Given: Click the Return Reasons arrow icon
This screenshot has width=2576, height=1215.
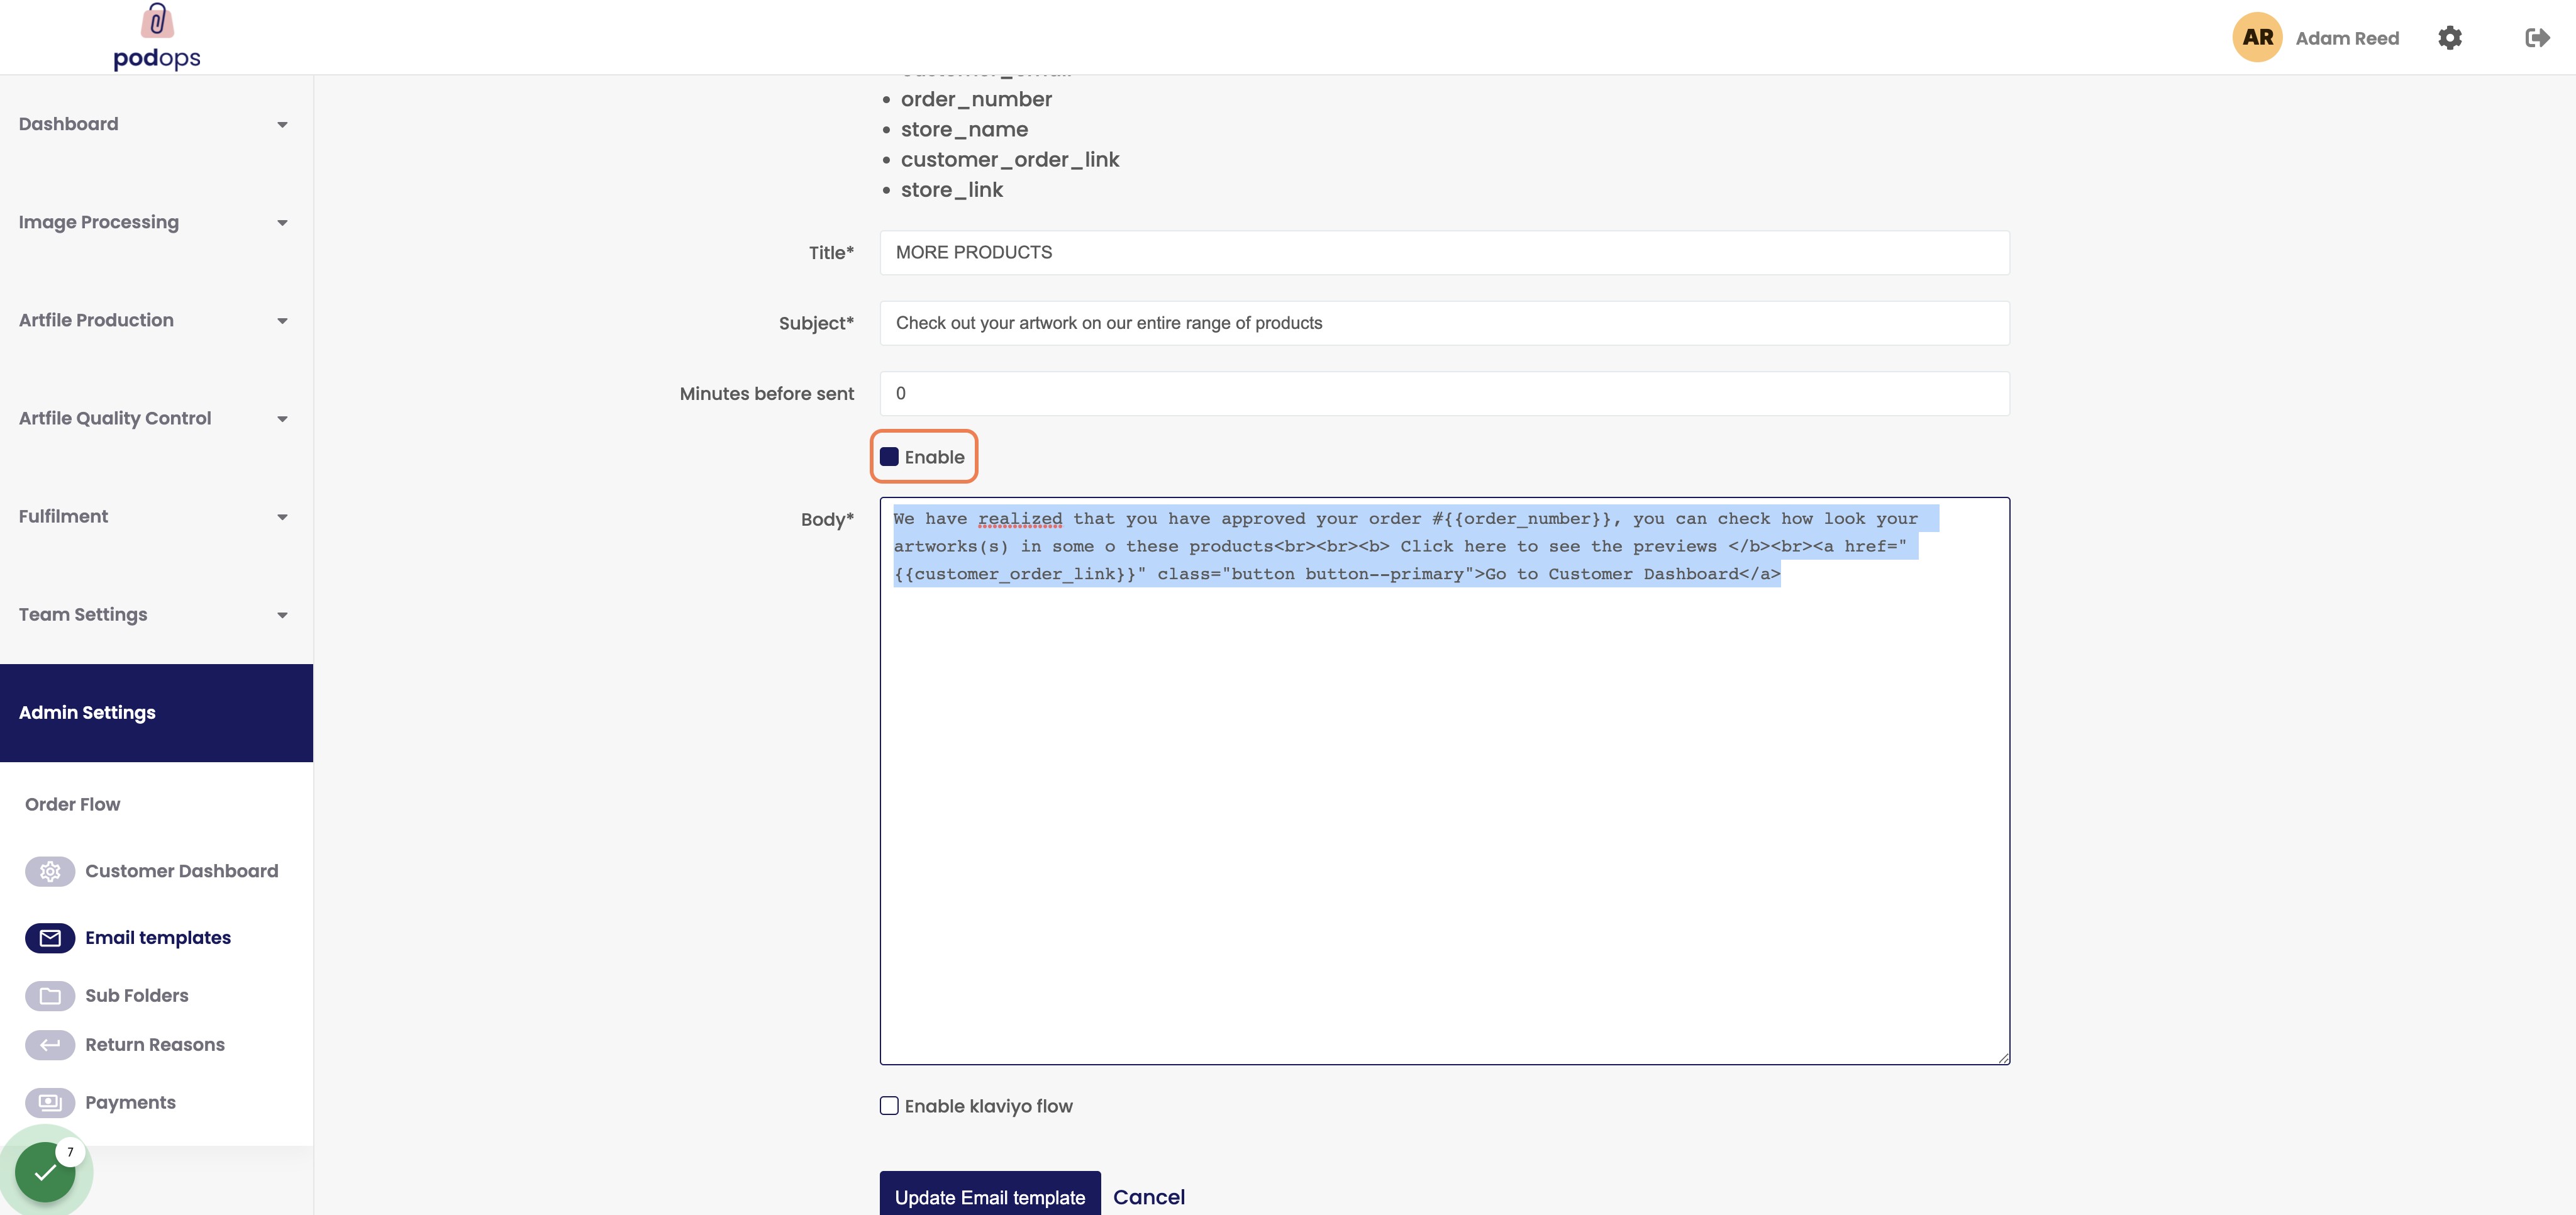Looking at the screenshot, I should tap(50, 1045).
